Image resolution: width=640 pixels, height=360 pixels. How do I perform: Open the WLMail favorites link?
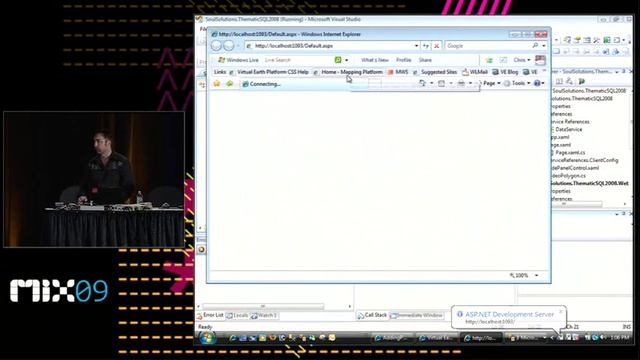coord(475,72)
